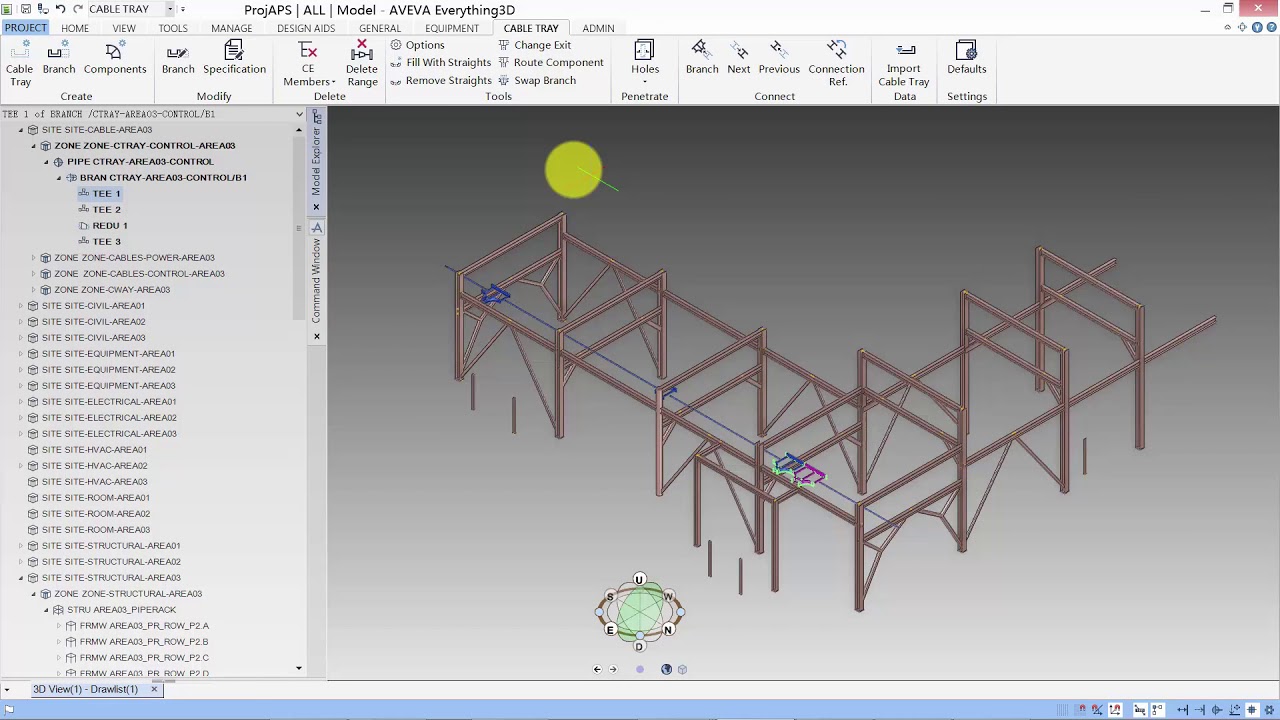
Task: Click the Redo arrow in title bar
Action: coord(78,9)
